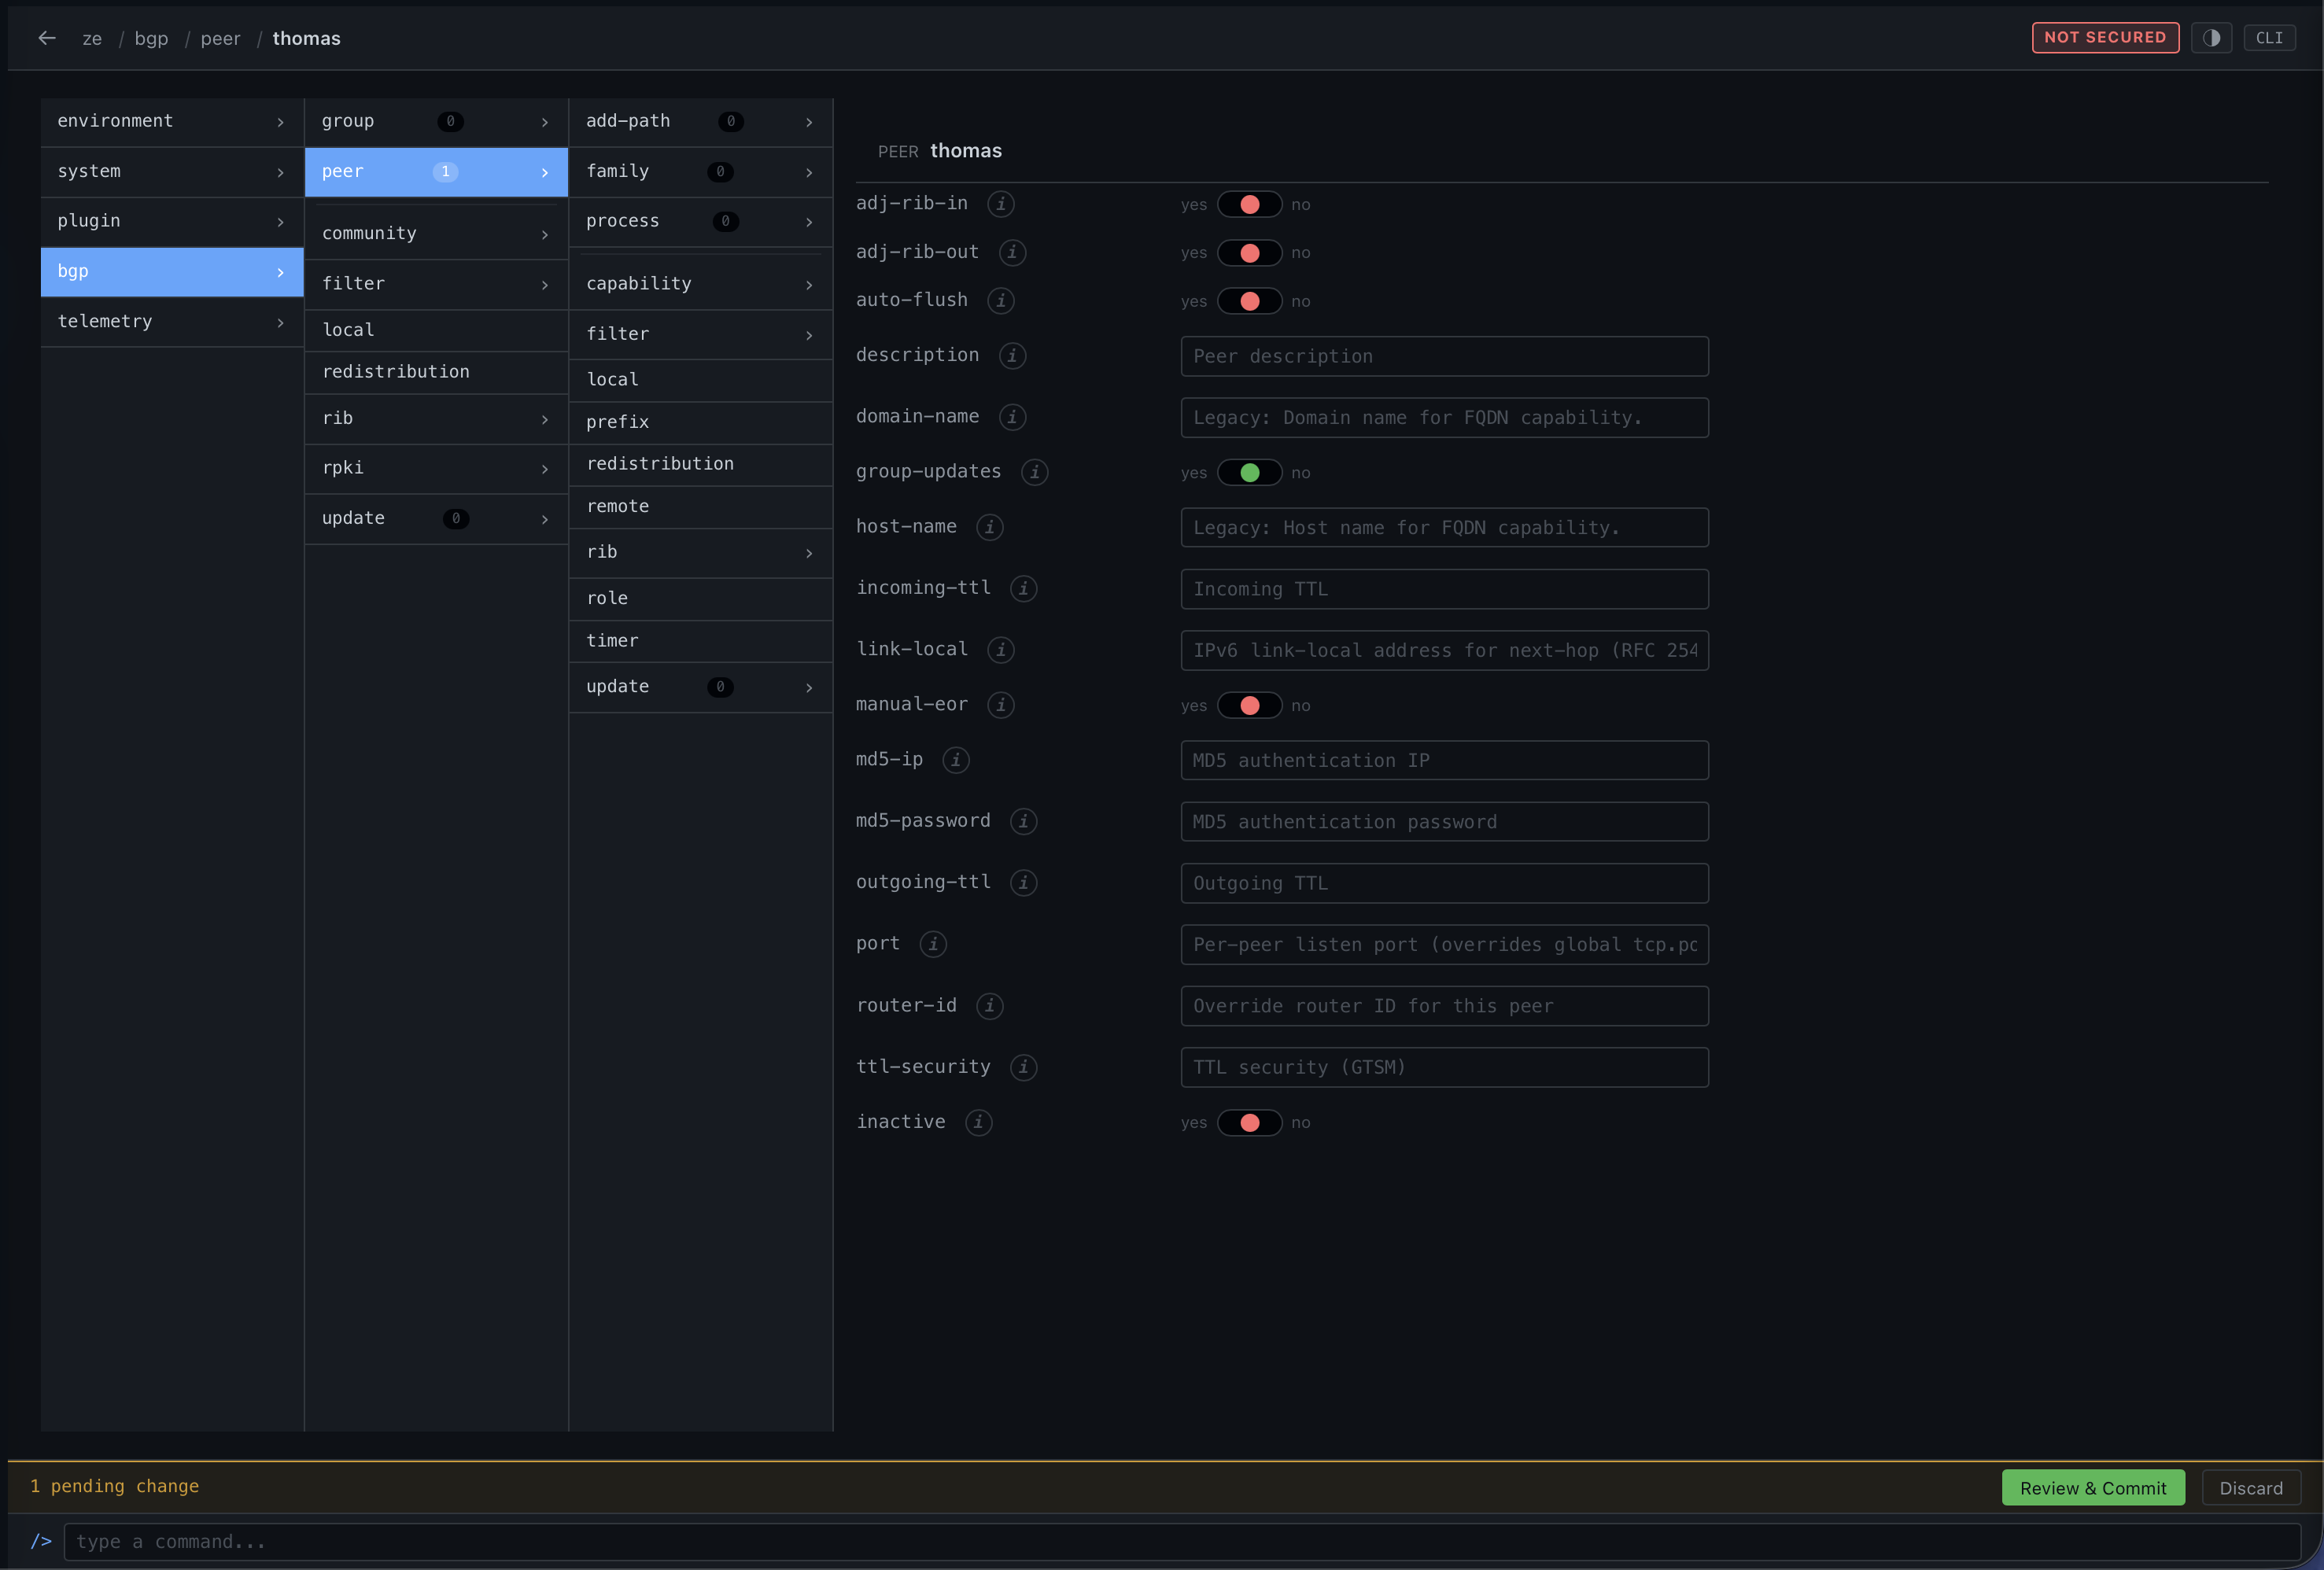Show info for manual-eor

tap(1000, 704)
